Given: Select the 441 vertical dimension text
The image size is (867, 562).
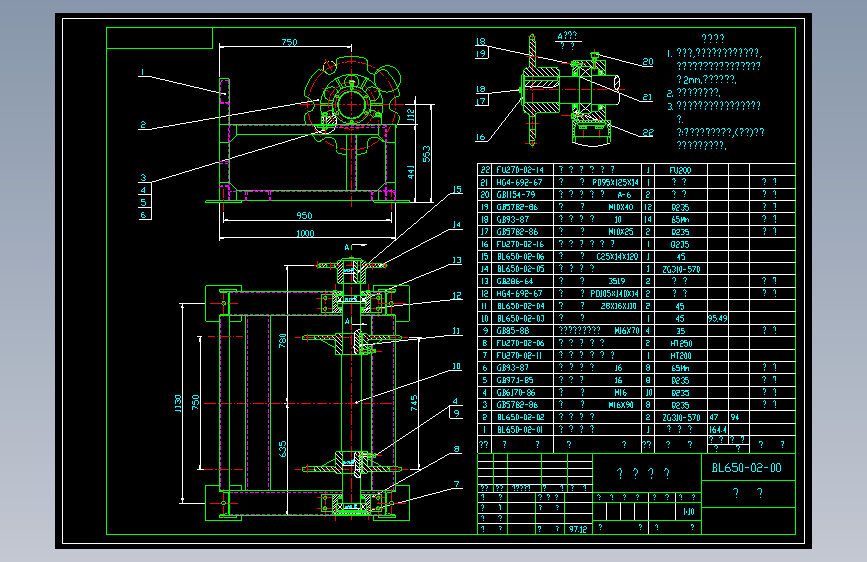Looking at the screenshot, I should tap(411, 171).
